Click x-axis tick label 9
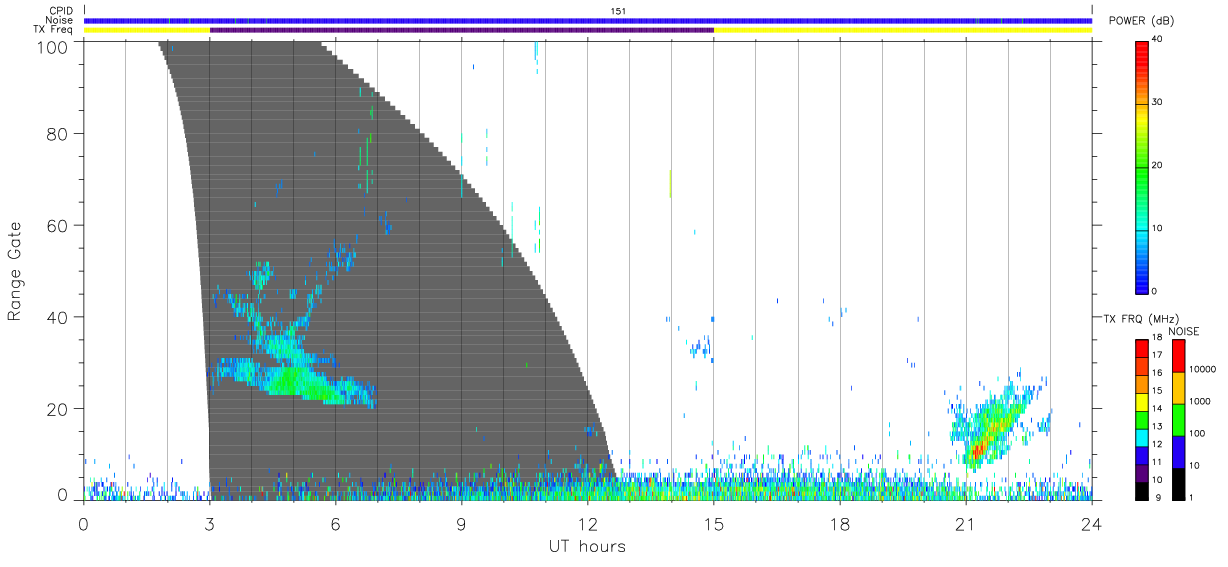 (462, 522)
